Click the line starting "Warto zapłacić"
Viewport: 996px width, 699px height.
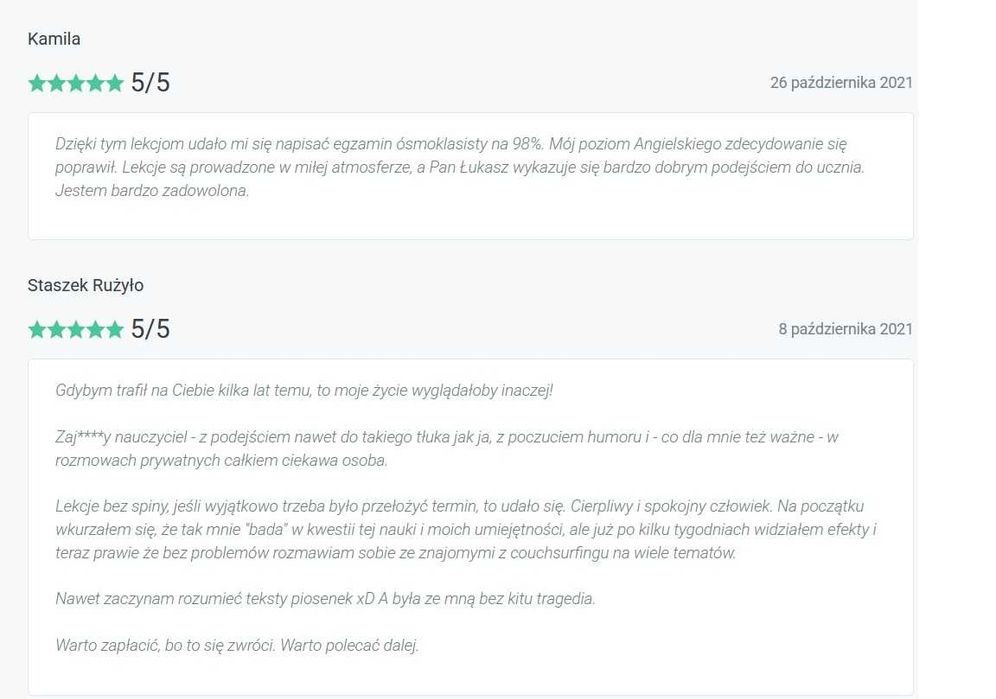tap(237, 645)
